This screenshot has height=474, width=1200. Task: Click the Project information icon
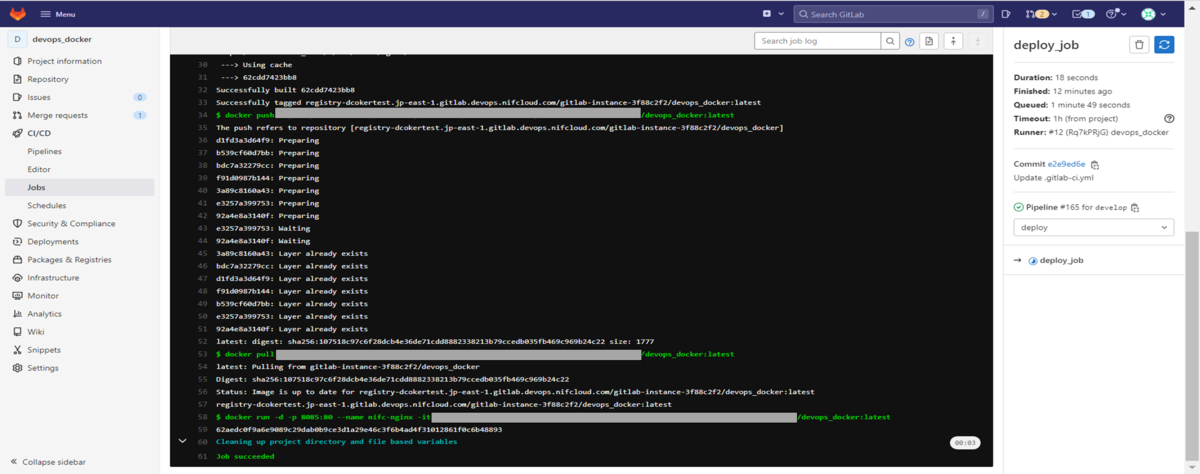click(x=17, y=61)
